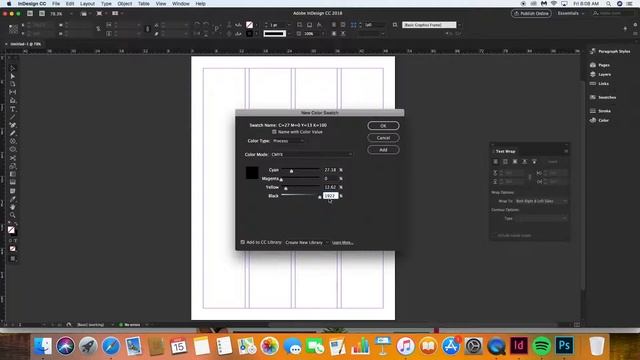This screenshot has height=360, width=640.
Task: Open the Layout menu
Action: point(87,4)
